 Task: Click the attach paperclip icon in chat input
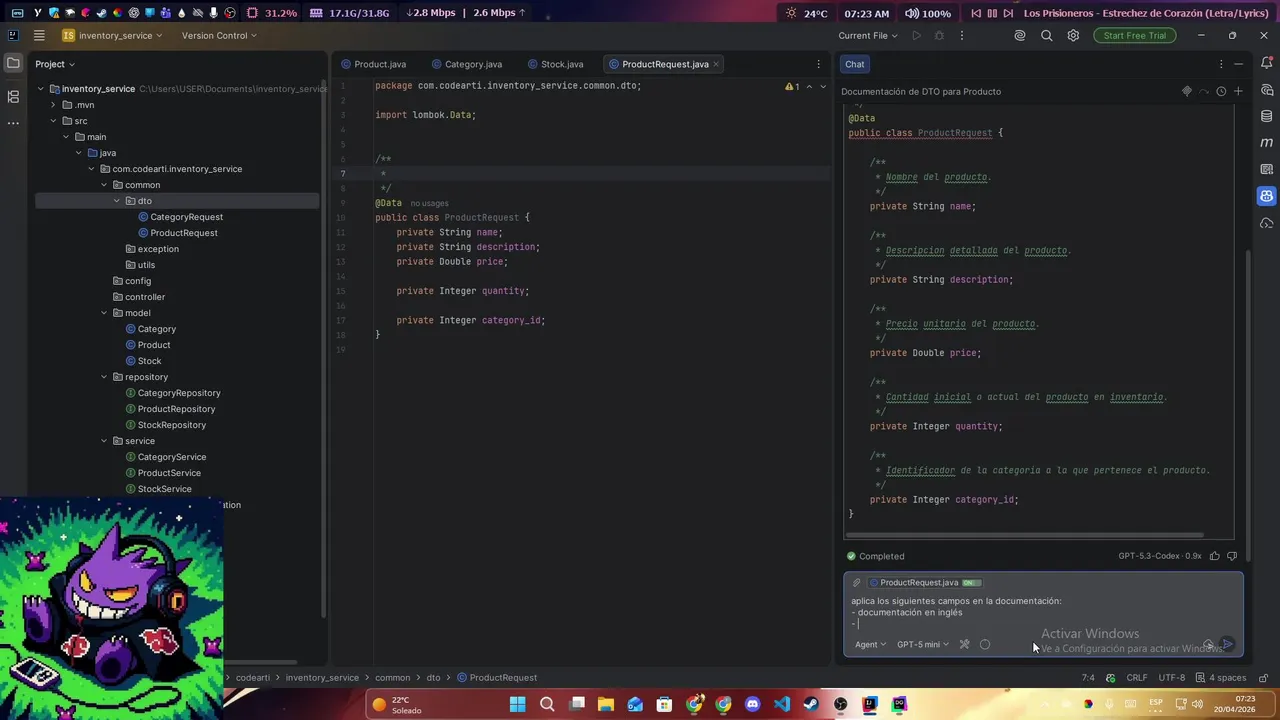point(856,582)
